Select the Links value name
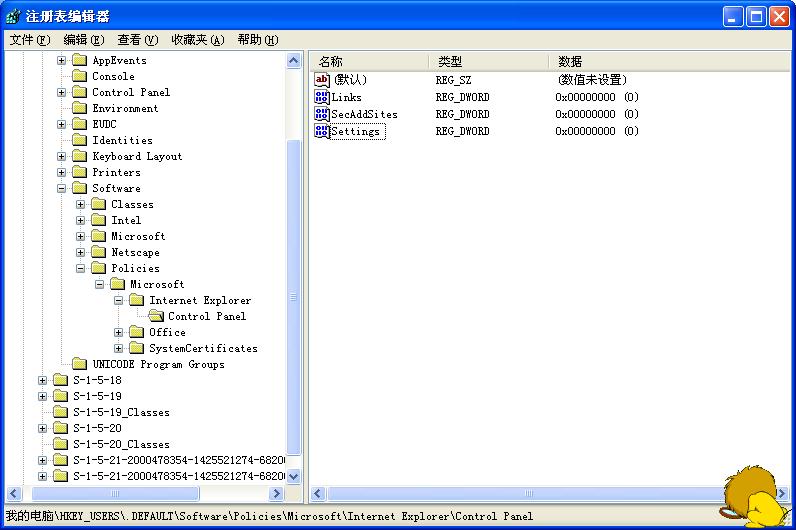Screen dimensions: 796x530 pyautogui.click(x=346, y=97)
